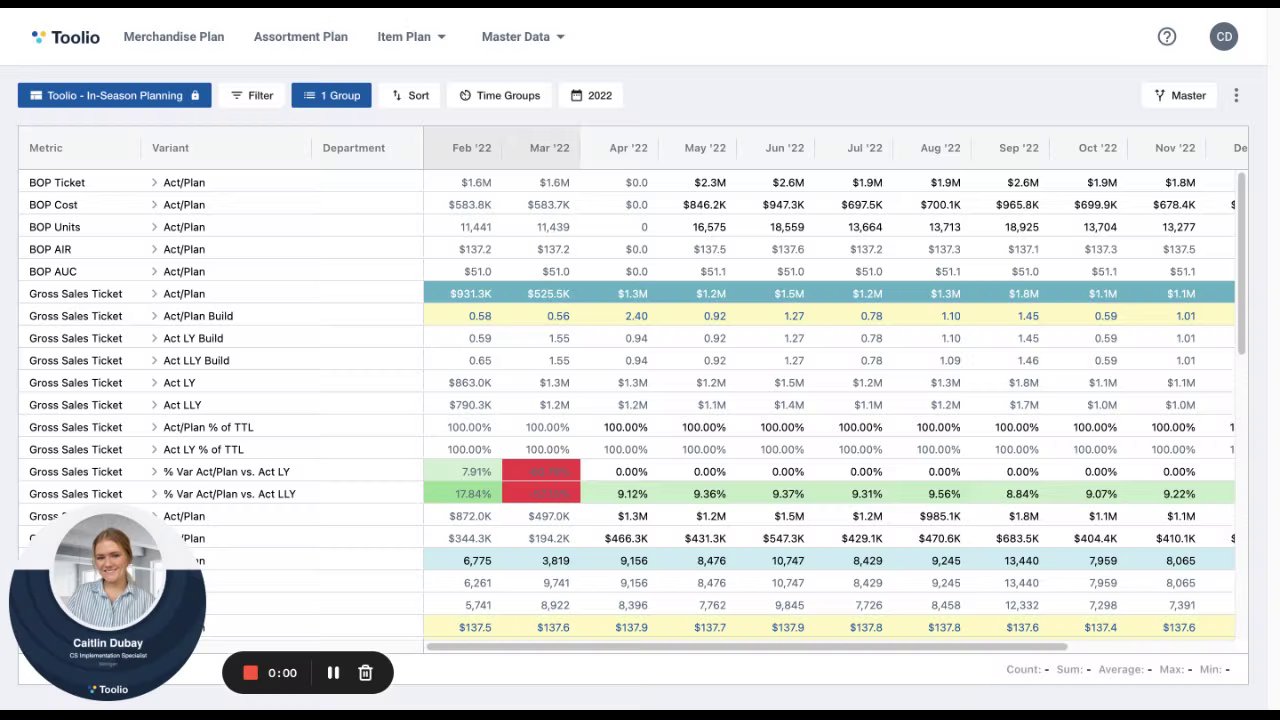
Task: Expand the Act/Plan % of TTL row
Action: click(155, 427)
